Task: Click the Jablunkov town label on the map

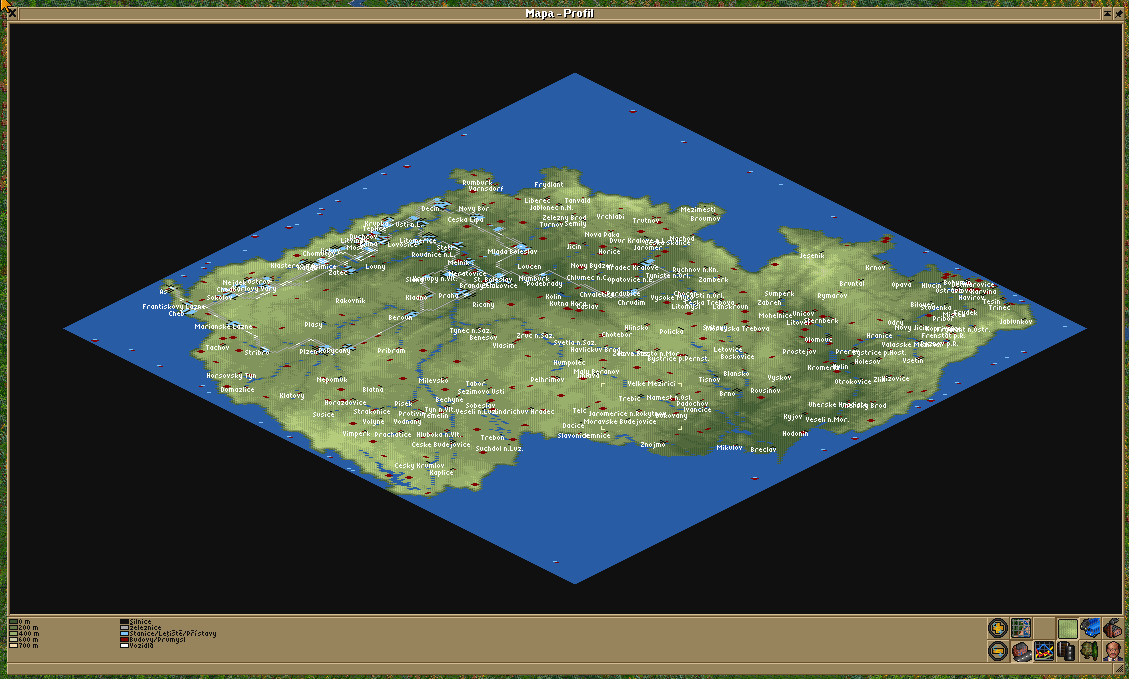Action: [1016, 322]
